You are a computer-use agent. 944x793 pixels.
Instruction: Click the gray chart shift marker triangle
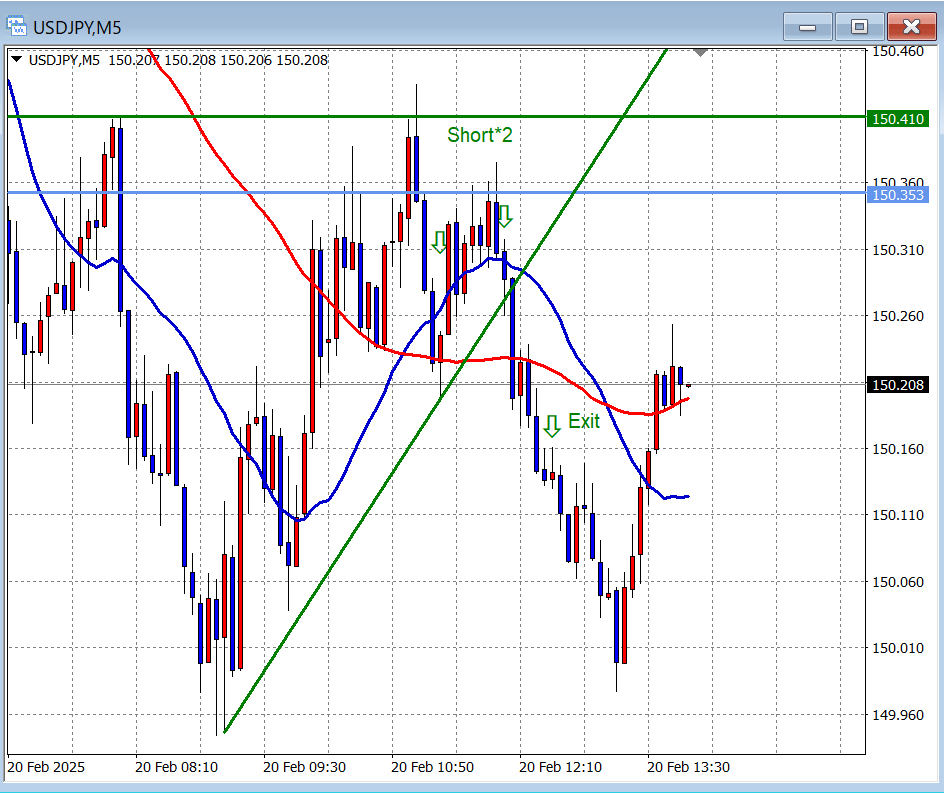700,51
